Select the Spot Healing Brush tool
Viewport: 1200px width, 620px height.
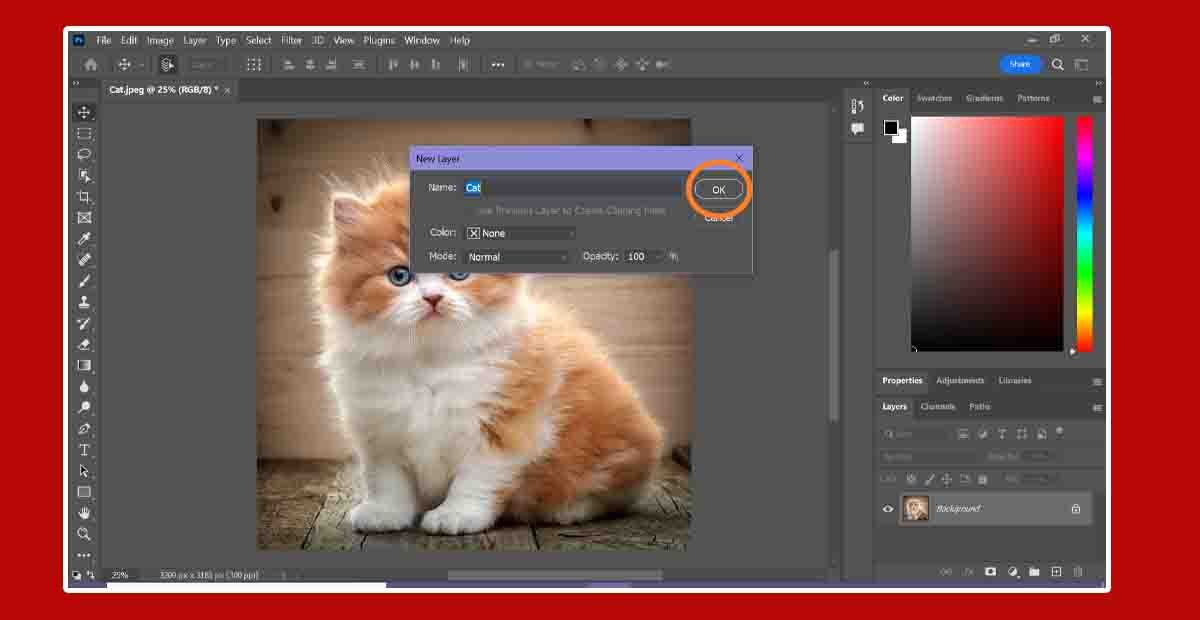pyautogui.click(x=84, y=260)
